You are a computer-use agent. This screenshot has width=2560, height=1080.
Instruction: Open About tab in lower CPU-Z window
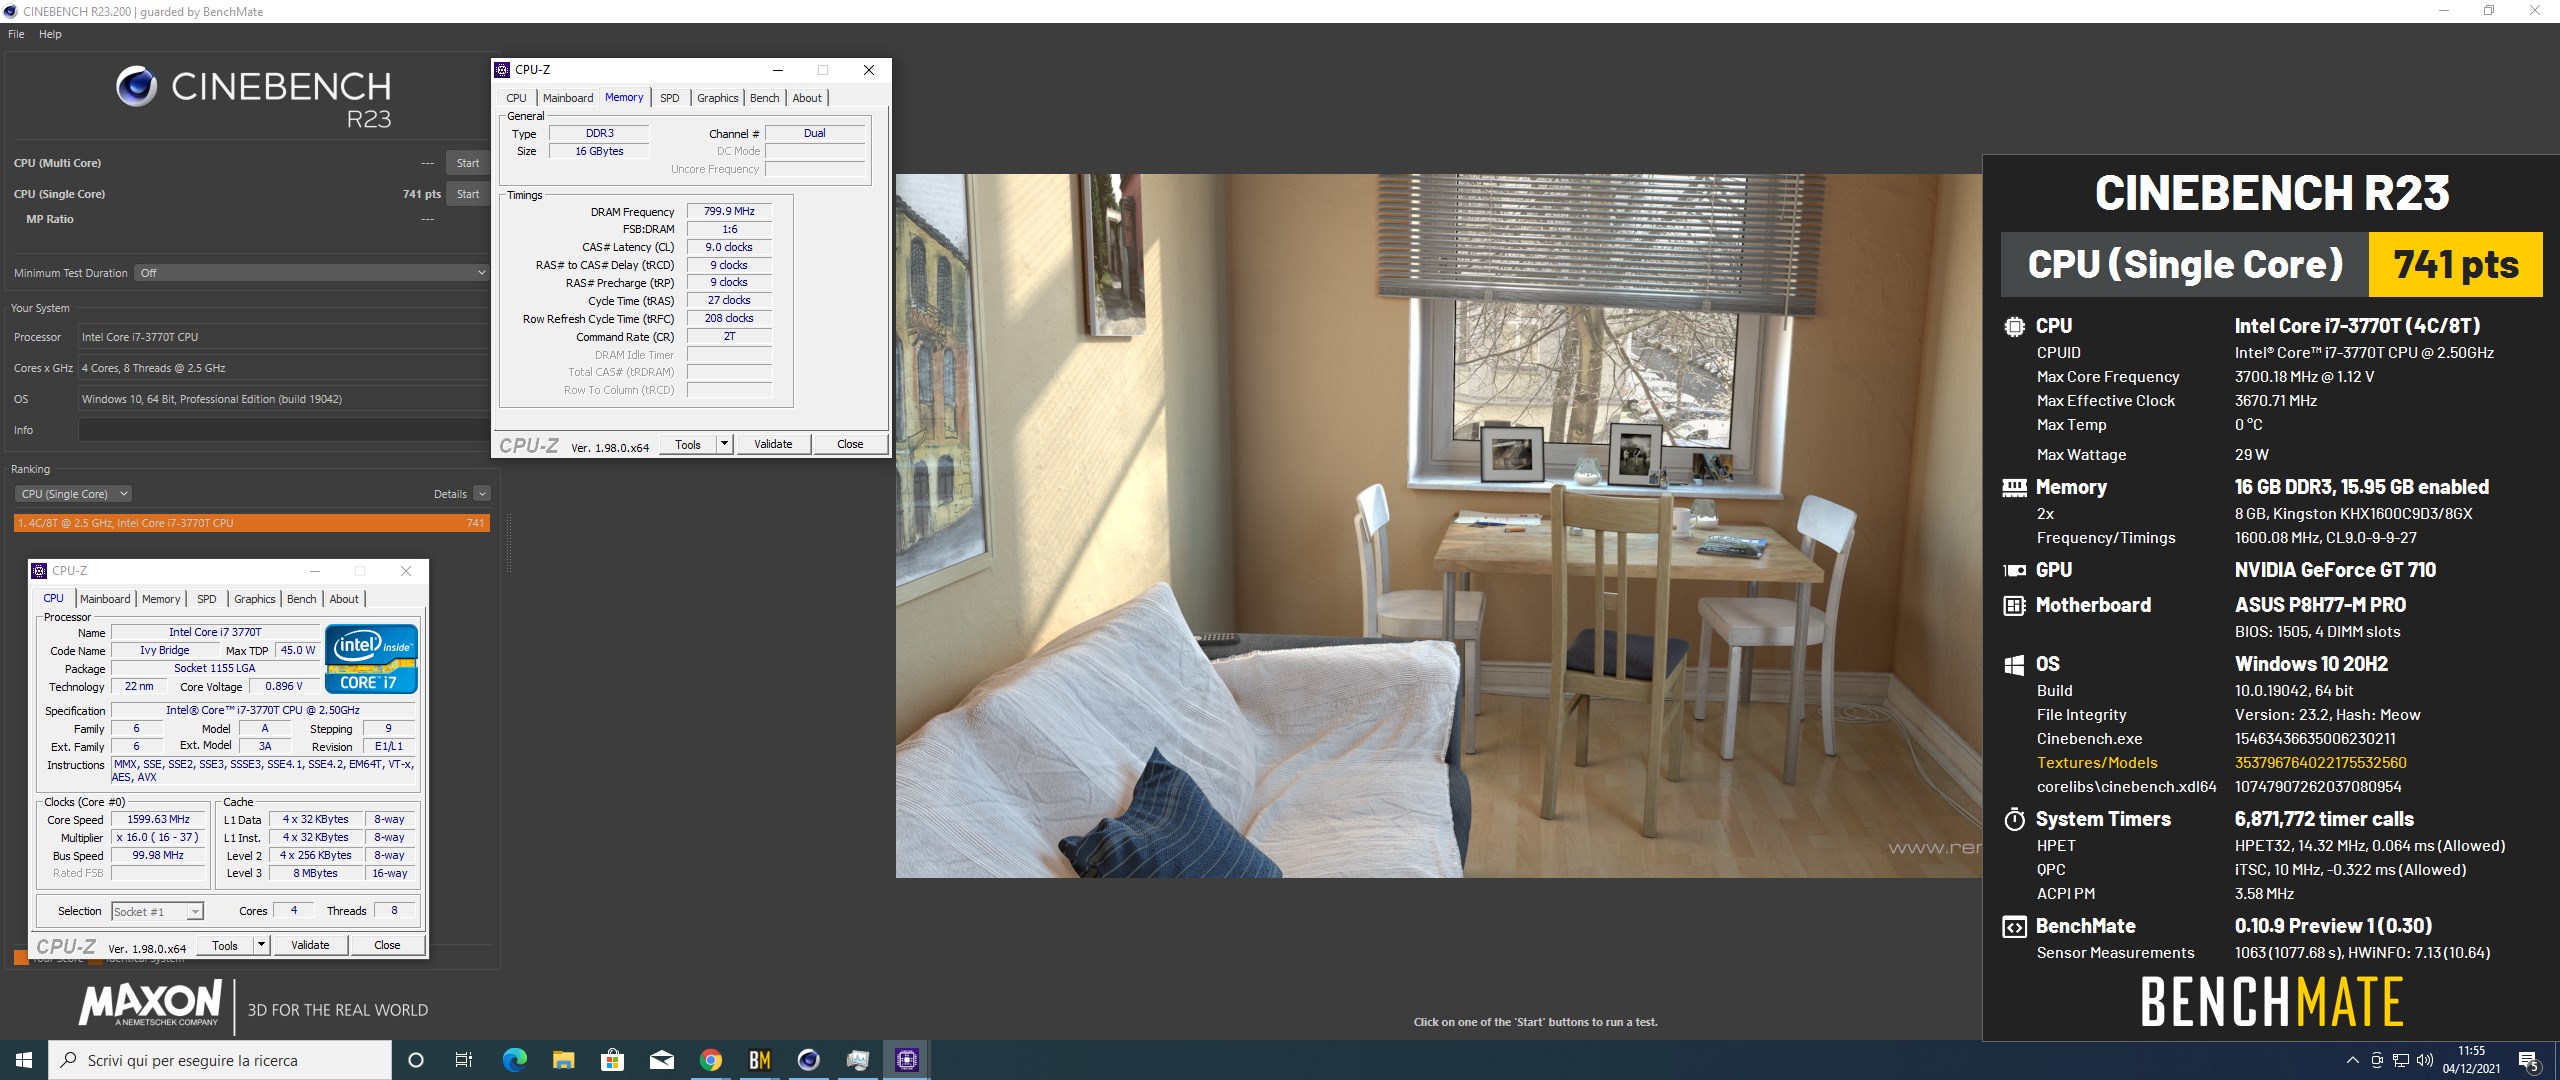click(x=344, y=599)
